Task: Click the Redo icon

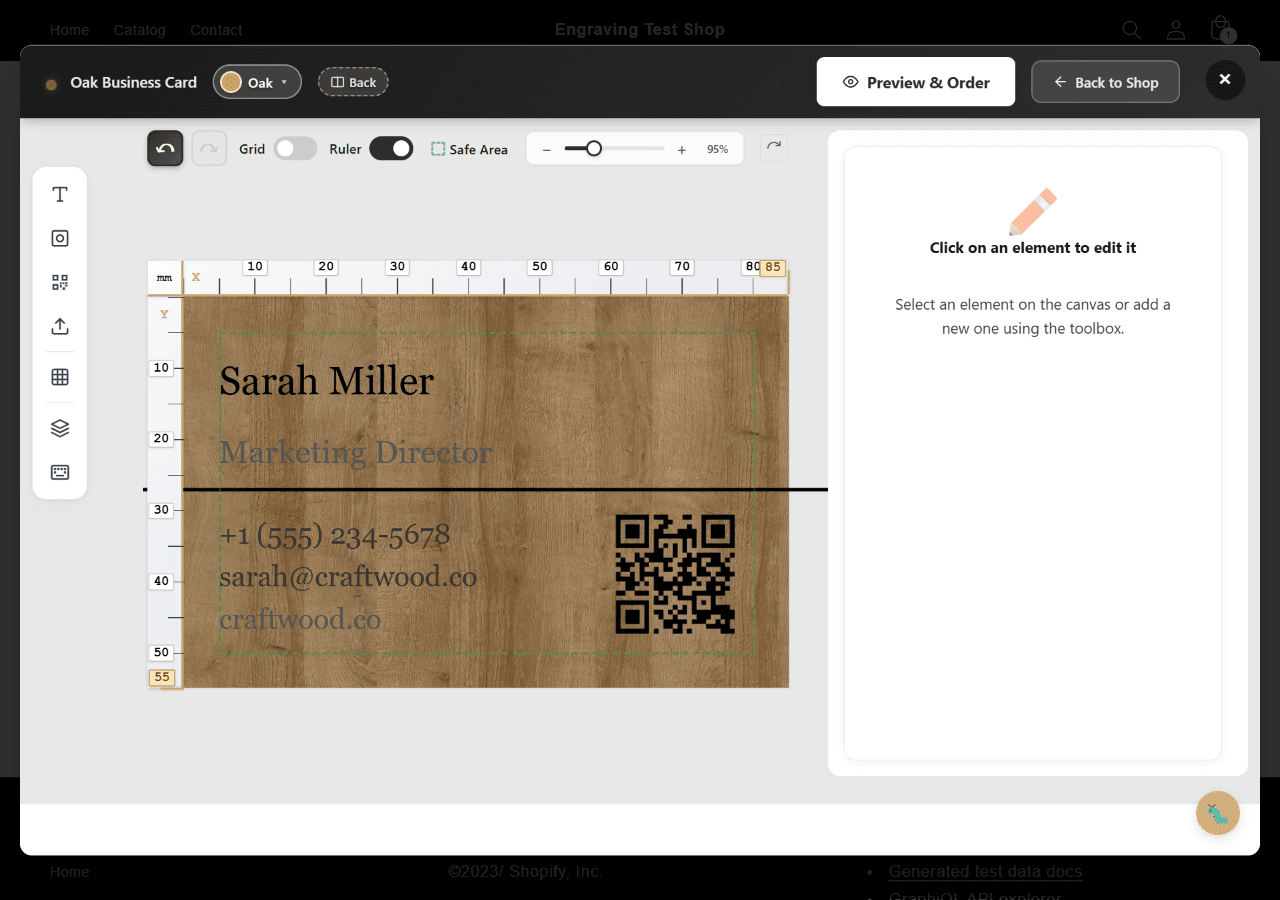Action: [208, 148]
